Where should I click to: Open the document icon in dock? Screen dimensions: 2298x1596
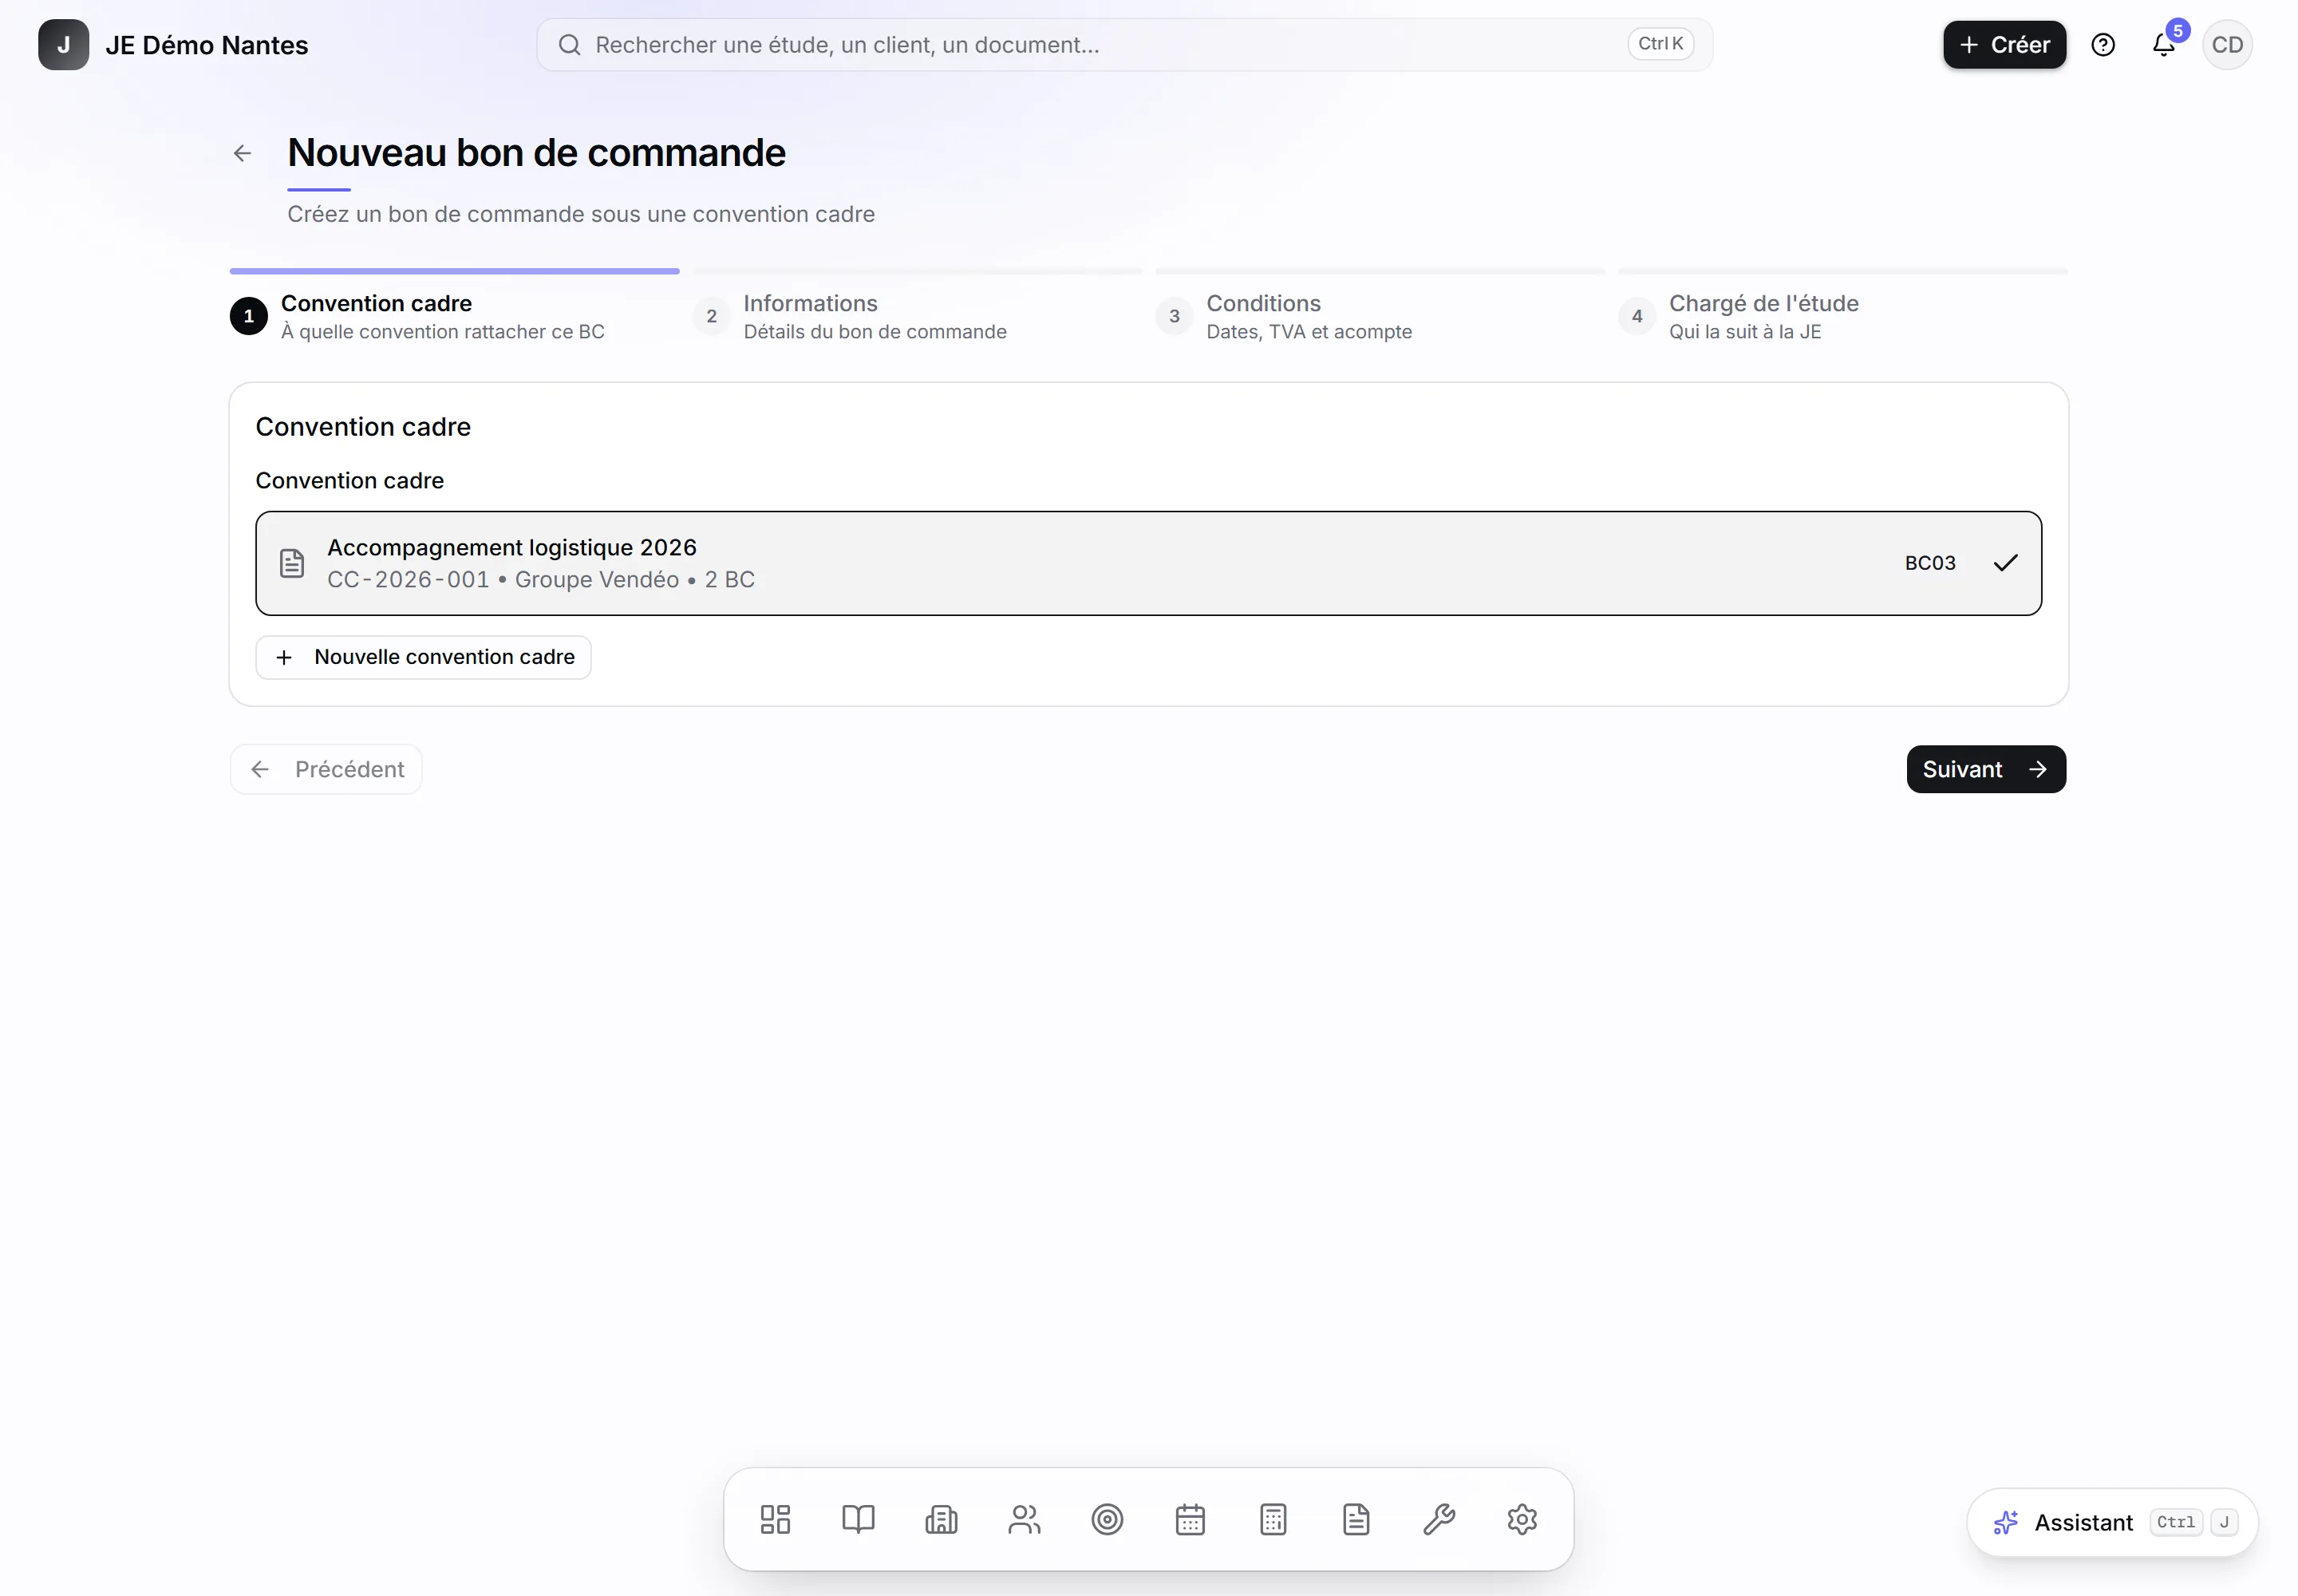(1356, 1519)
